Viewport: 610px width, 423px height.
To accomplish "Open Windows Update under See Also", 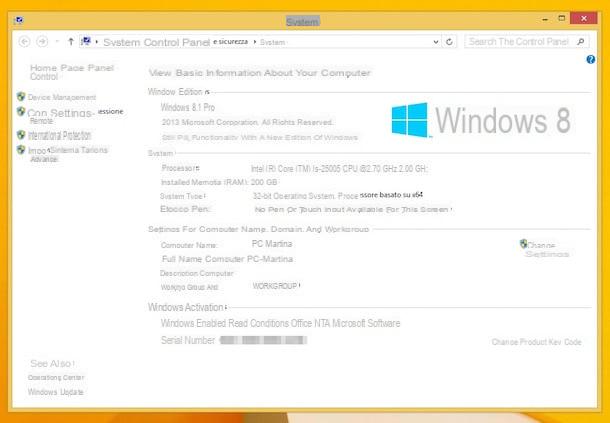I will click(56, 392).
